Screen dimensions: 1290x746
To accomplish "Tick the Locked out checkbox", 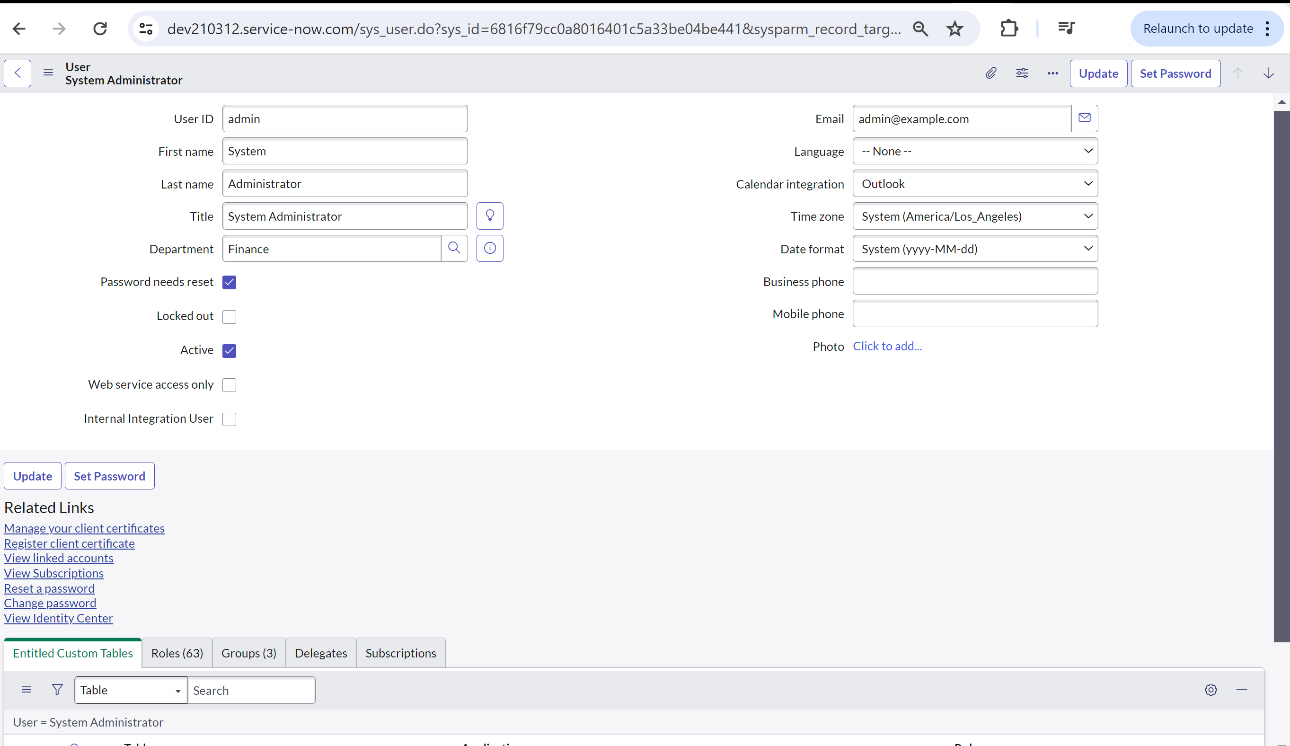I will (x=229, y=316).
